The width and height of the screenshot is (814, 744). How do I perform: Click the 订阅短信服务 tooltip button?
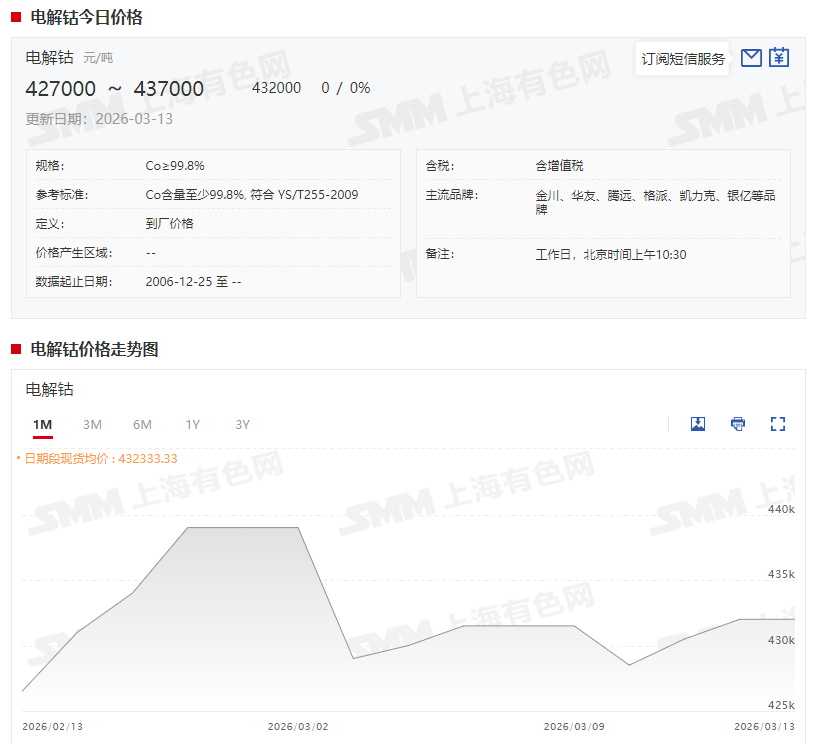coord(683,59)
